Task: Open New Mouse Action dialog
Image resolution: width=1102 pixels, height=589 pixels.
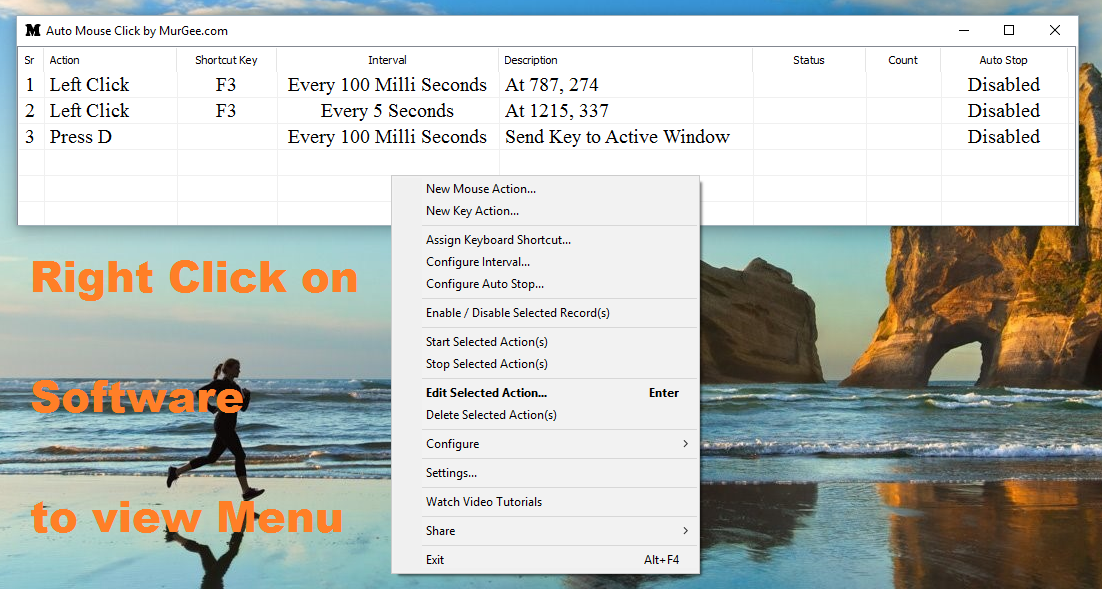Action: 480,188
